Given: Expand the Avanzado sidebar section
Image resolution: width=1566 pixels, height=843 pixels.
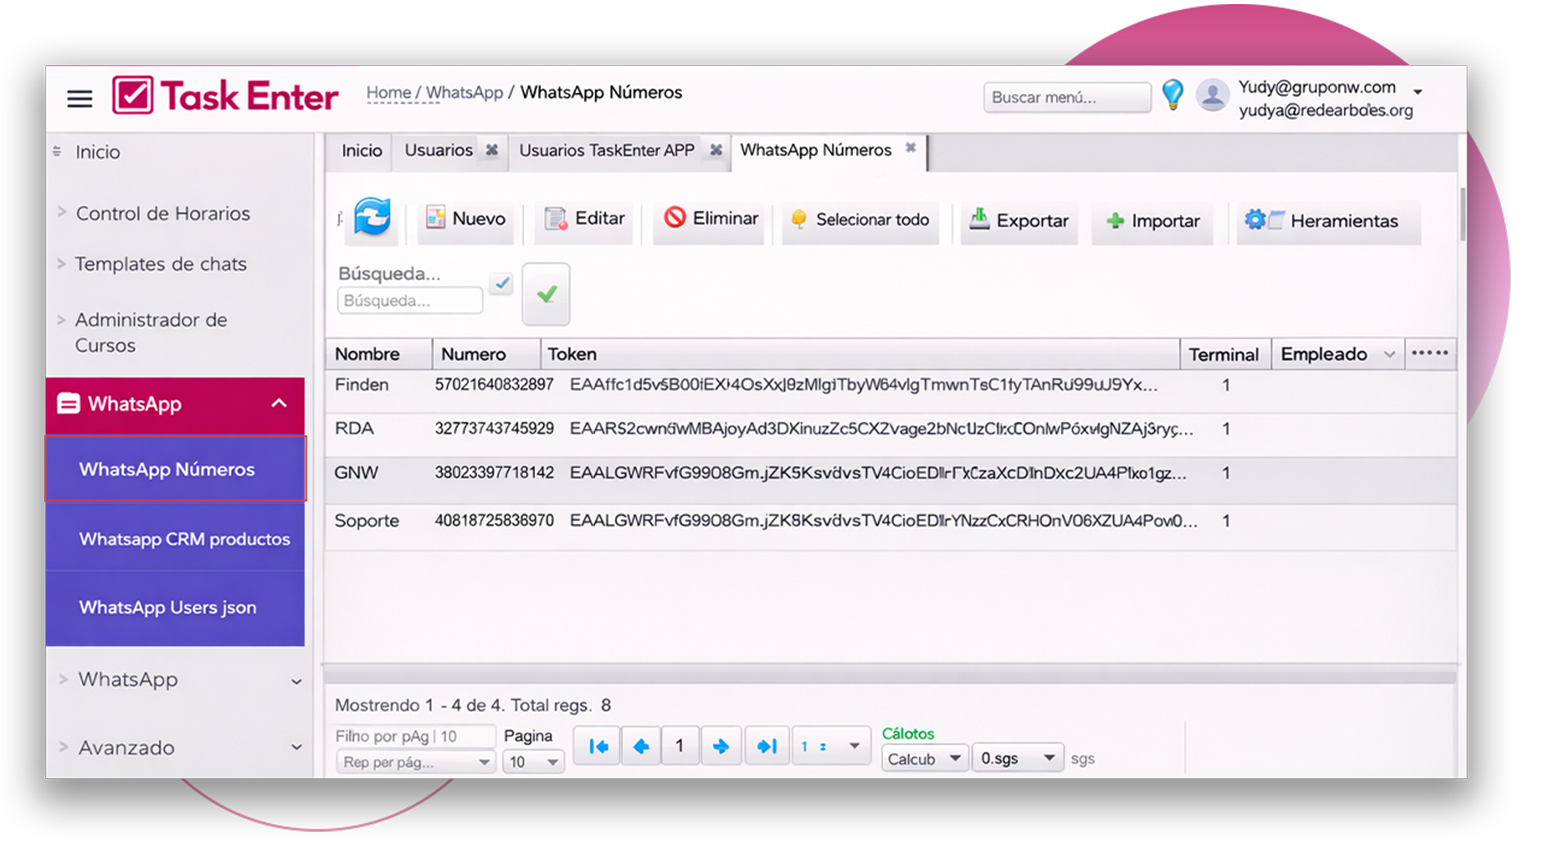Looking at the screenshot, I should pos(296,747).
